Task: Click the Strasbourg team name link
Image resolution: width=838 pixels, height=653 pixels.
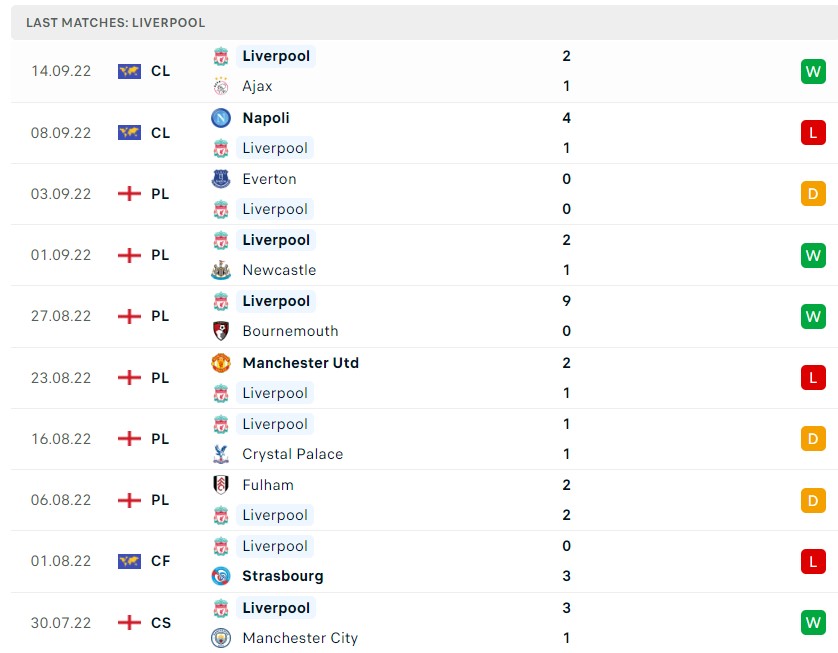Action: pos(281,576)
